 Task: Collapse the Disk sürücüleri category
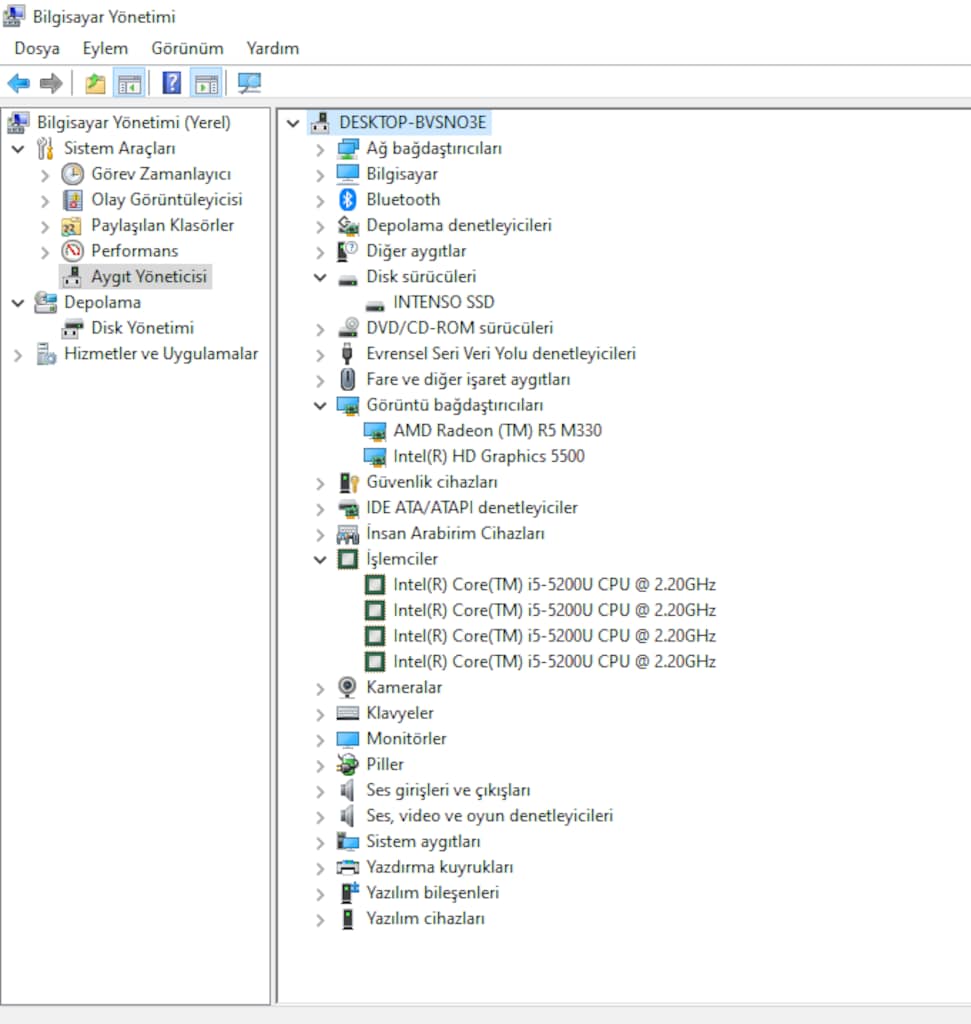[x=320, y=277]
